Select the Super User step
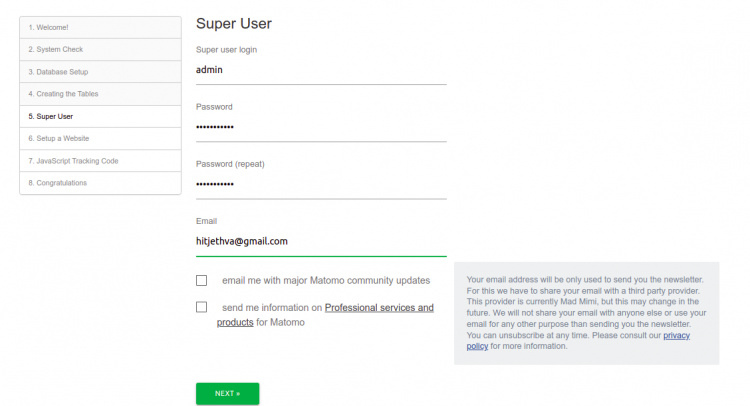The width and height of the screenshot is (750, 406). pos(100,116)
